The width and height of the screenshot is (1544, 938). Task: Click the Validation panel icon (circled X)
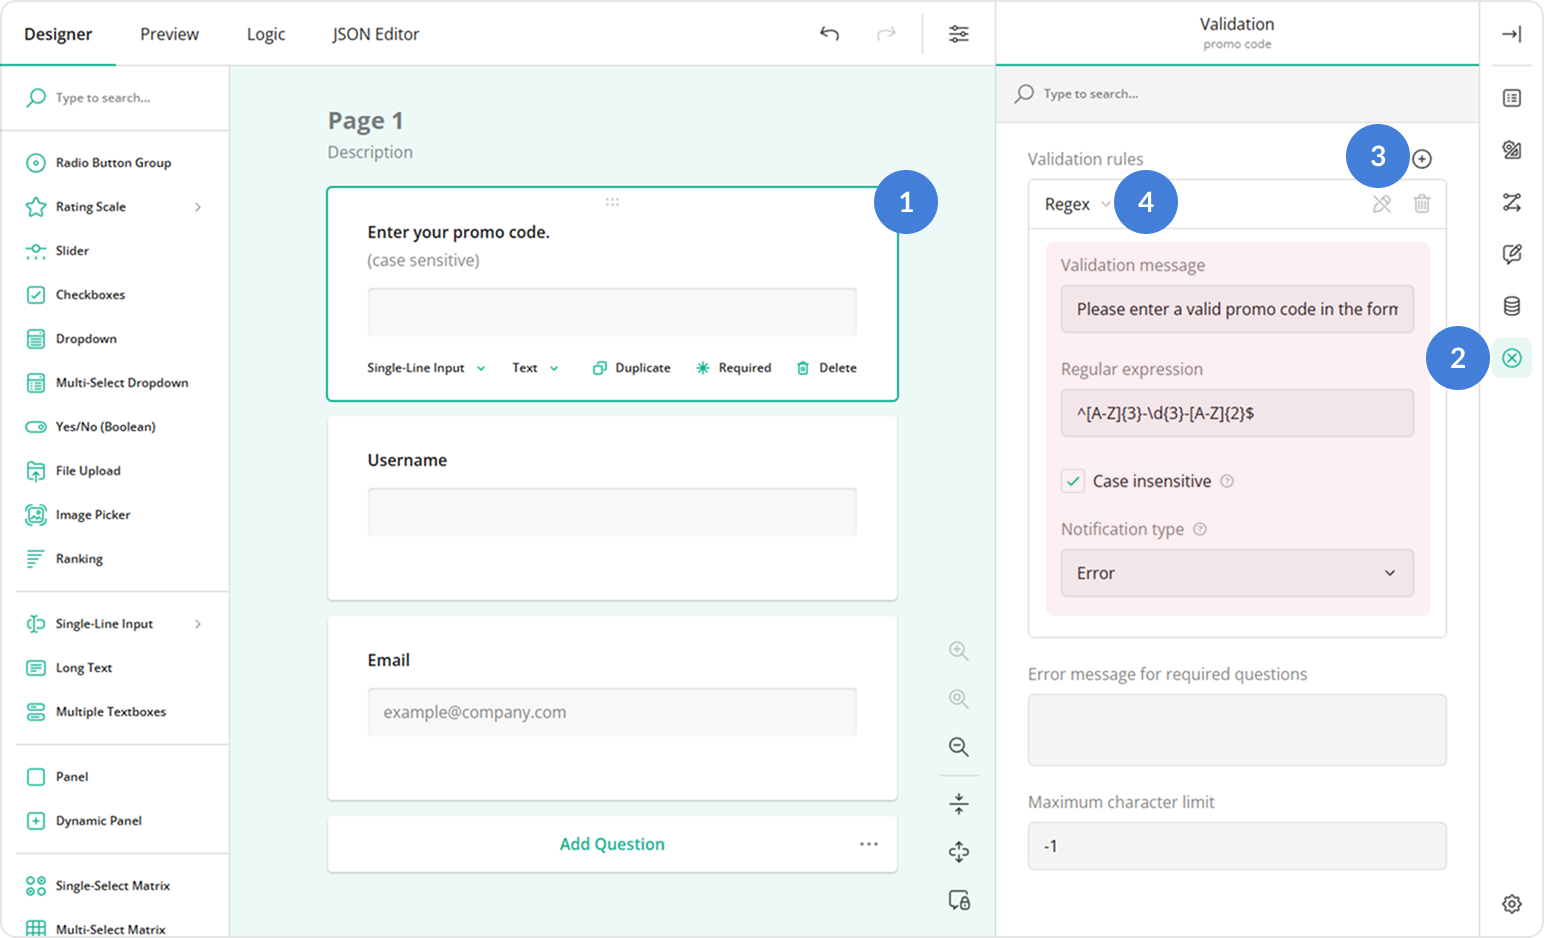tap(1512, 357)
